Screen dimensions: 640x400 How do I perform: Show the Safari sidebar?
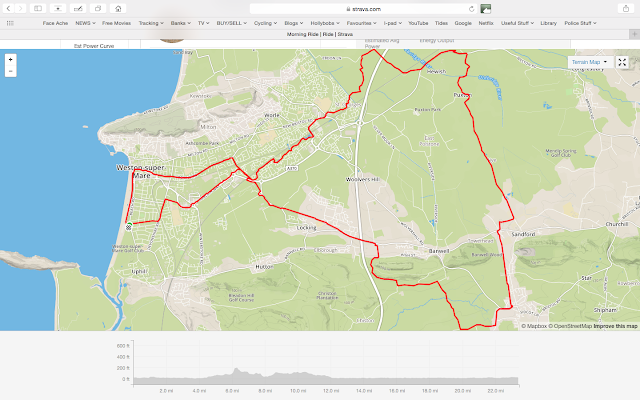click(x=38, y=8)
